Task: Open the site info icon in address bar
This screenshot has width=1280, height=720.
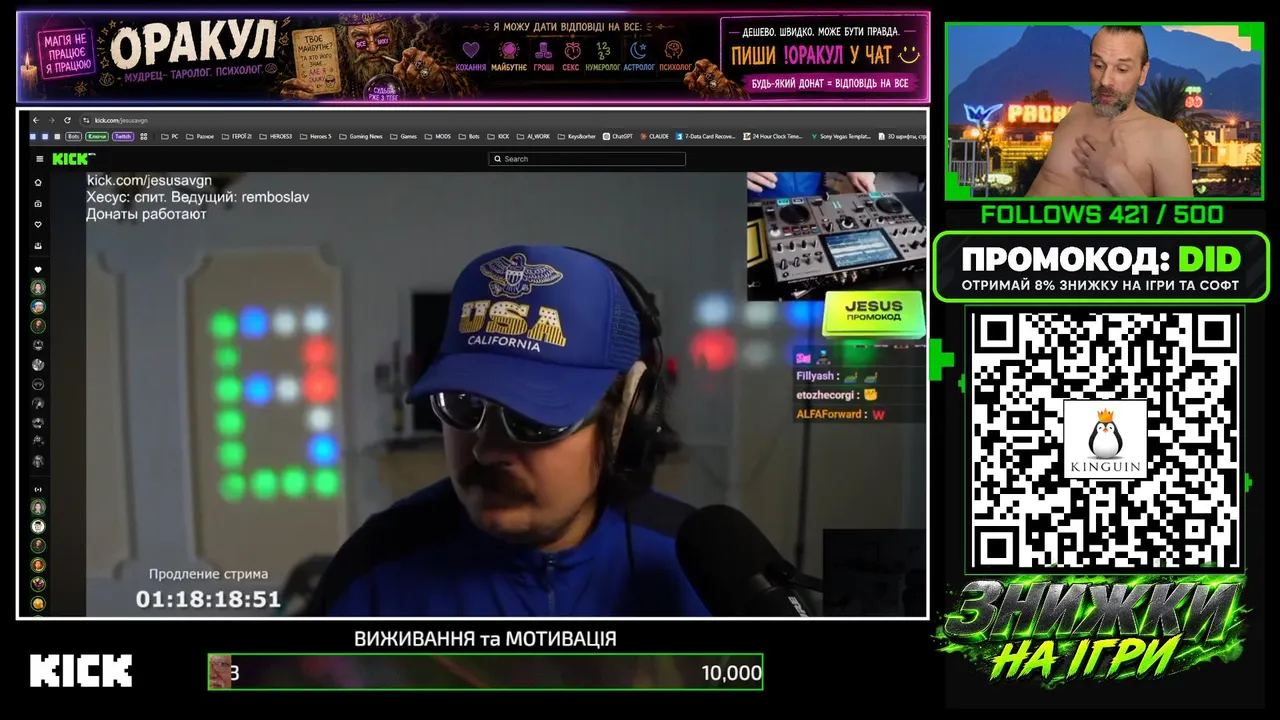Action: tap(86, 120)
